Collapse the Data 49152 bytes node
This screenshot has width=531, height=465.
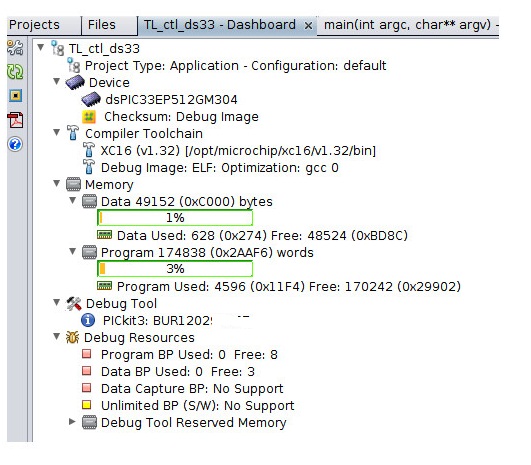tap(72, 200)
